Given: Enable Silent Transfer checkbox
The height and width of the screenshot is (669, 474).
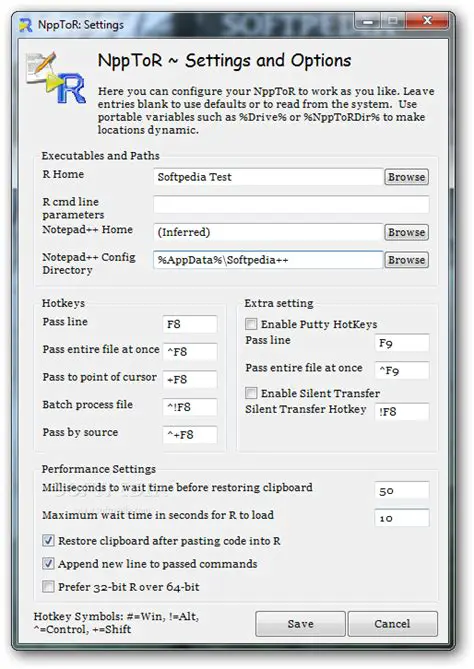Looking at the screenshot, I should (x=251, y=393).
